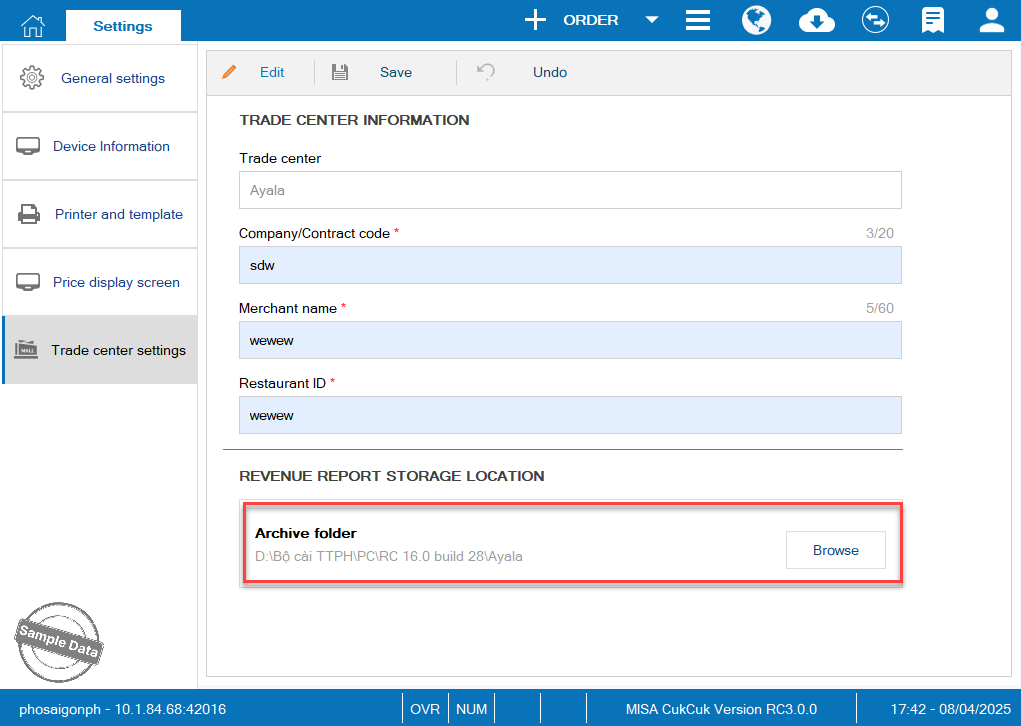Click the TRADE CENTER INFORMATION heading
Screen dimensions: 1021x726
pyautogui.click(x=354, y=120)
